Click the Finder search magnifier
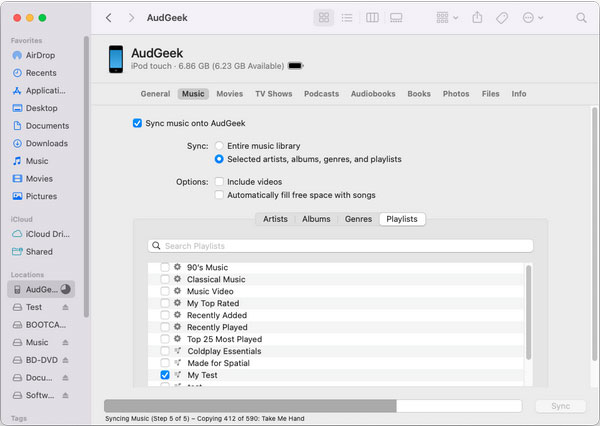 coord(581,18)
